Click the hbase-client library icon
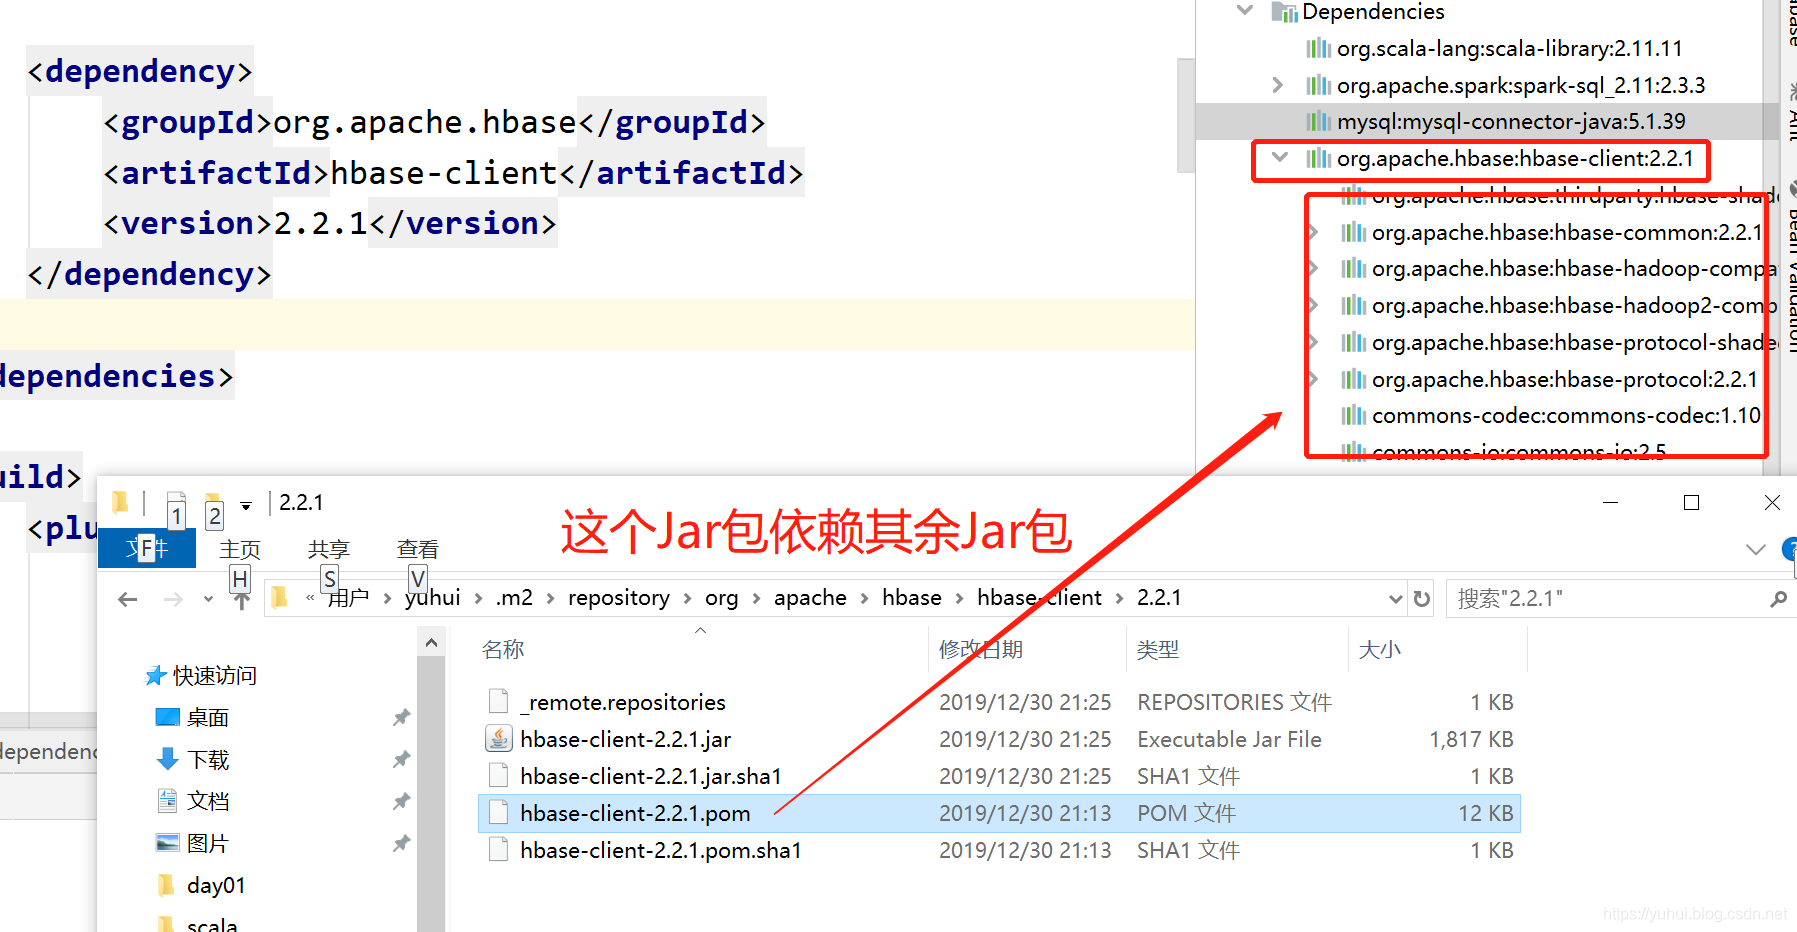Screen dimensions: 1797x932 coord(1319,158)
